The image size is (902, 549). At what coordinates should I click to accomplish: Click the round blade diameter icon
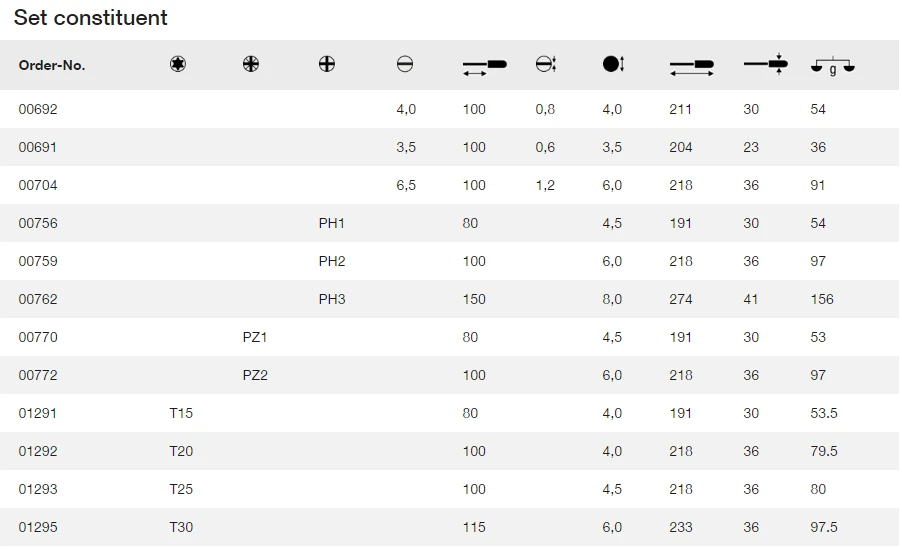[613, 65]
